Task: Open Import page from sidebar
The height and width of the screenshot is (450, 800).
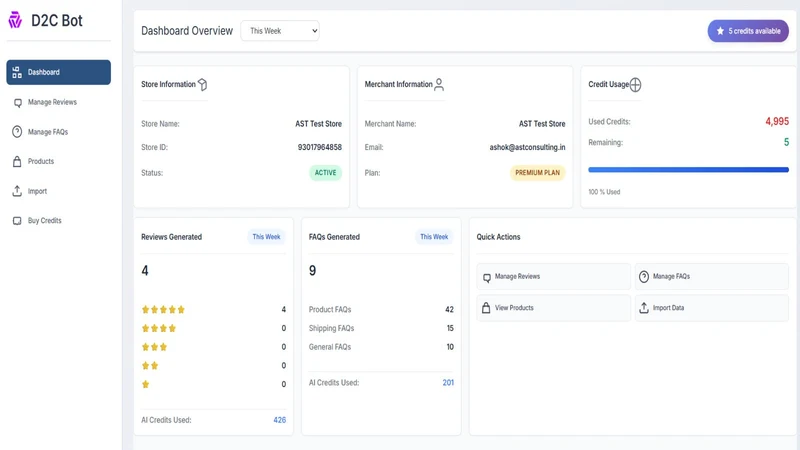Action: (59, 191)
